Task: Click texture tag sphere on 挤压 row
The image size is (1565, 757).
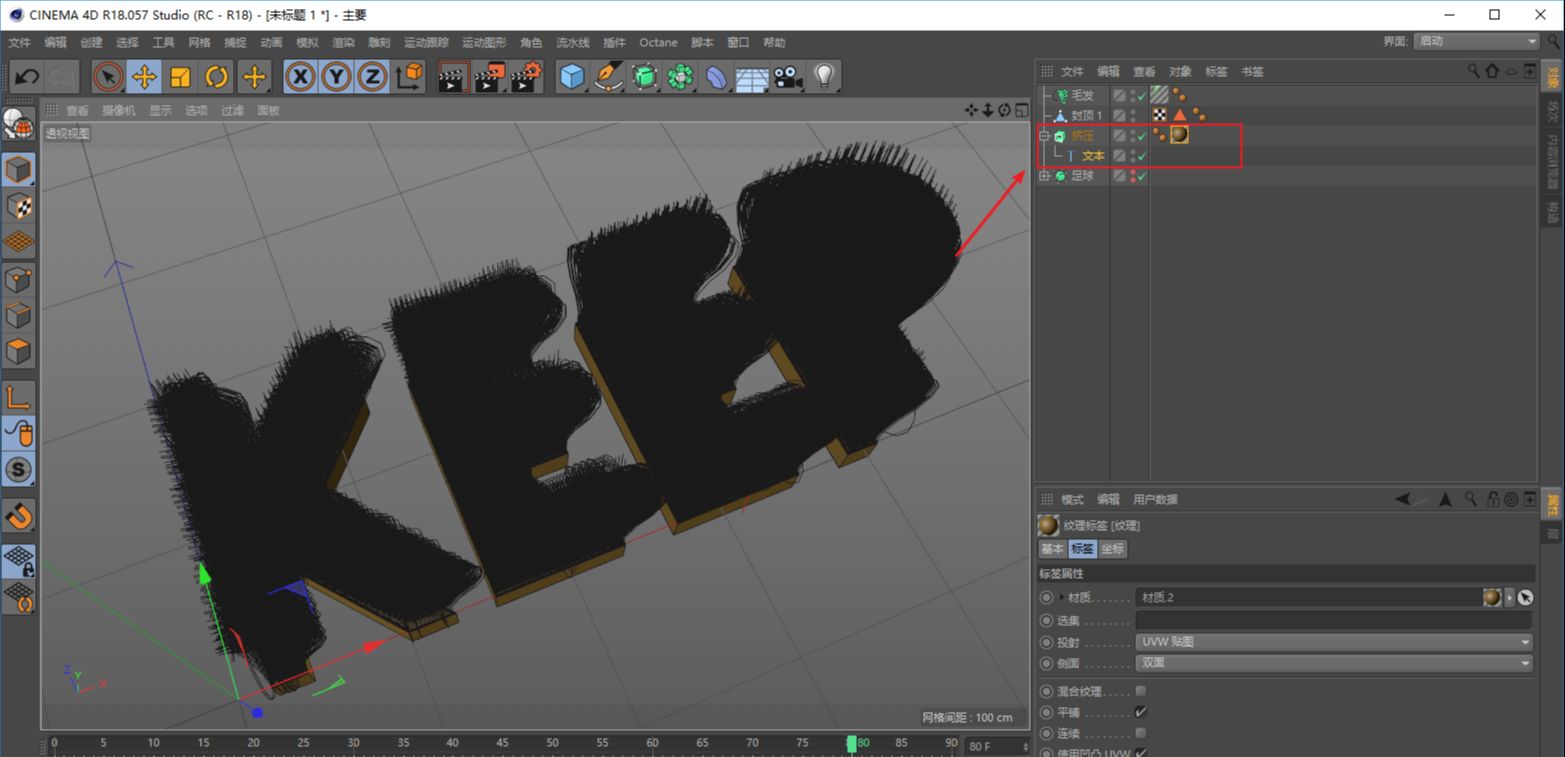Action: [x=1179, y=135]
